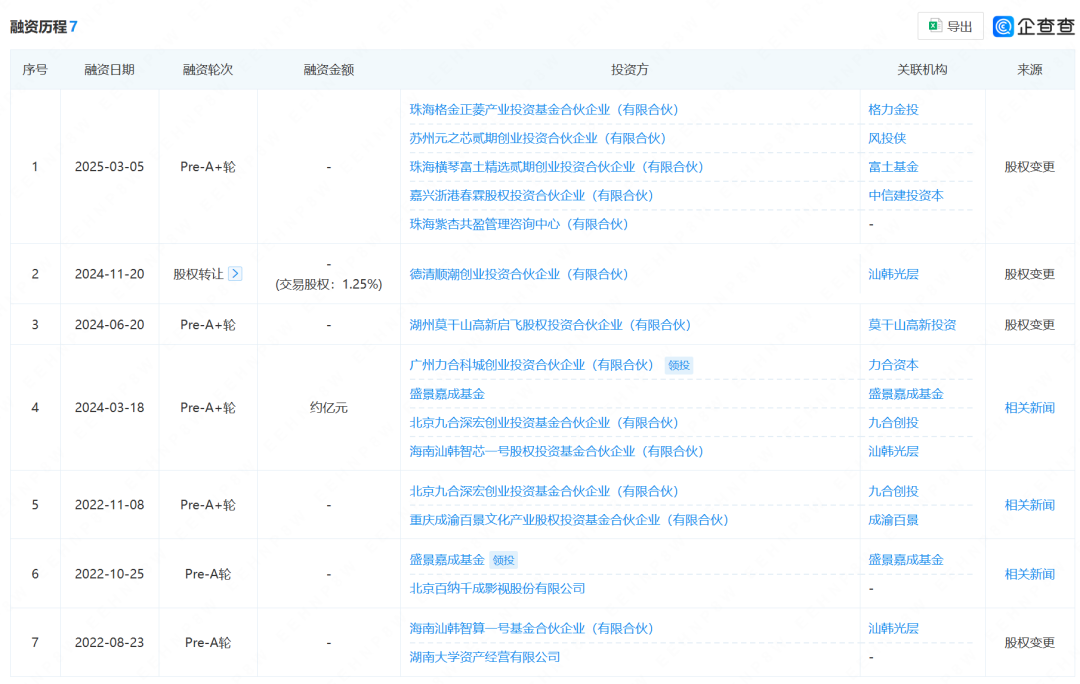The width and height of the screenshot is (1080, 684).
Task: Click the 来源 column header
Action: [x=1030, y=70]
